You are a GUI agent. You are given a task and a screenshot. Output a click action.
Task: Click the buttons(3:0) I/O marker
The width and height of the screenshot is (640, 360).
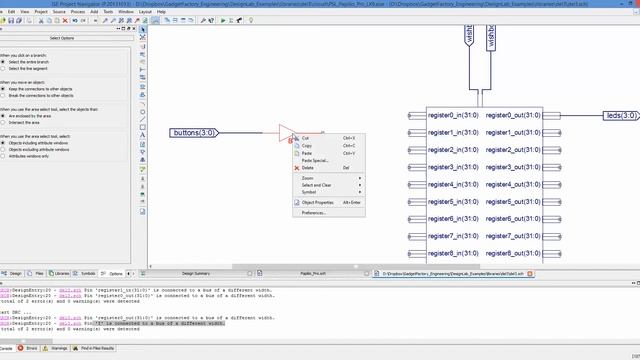(x=194, y=133)
